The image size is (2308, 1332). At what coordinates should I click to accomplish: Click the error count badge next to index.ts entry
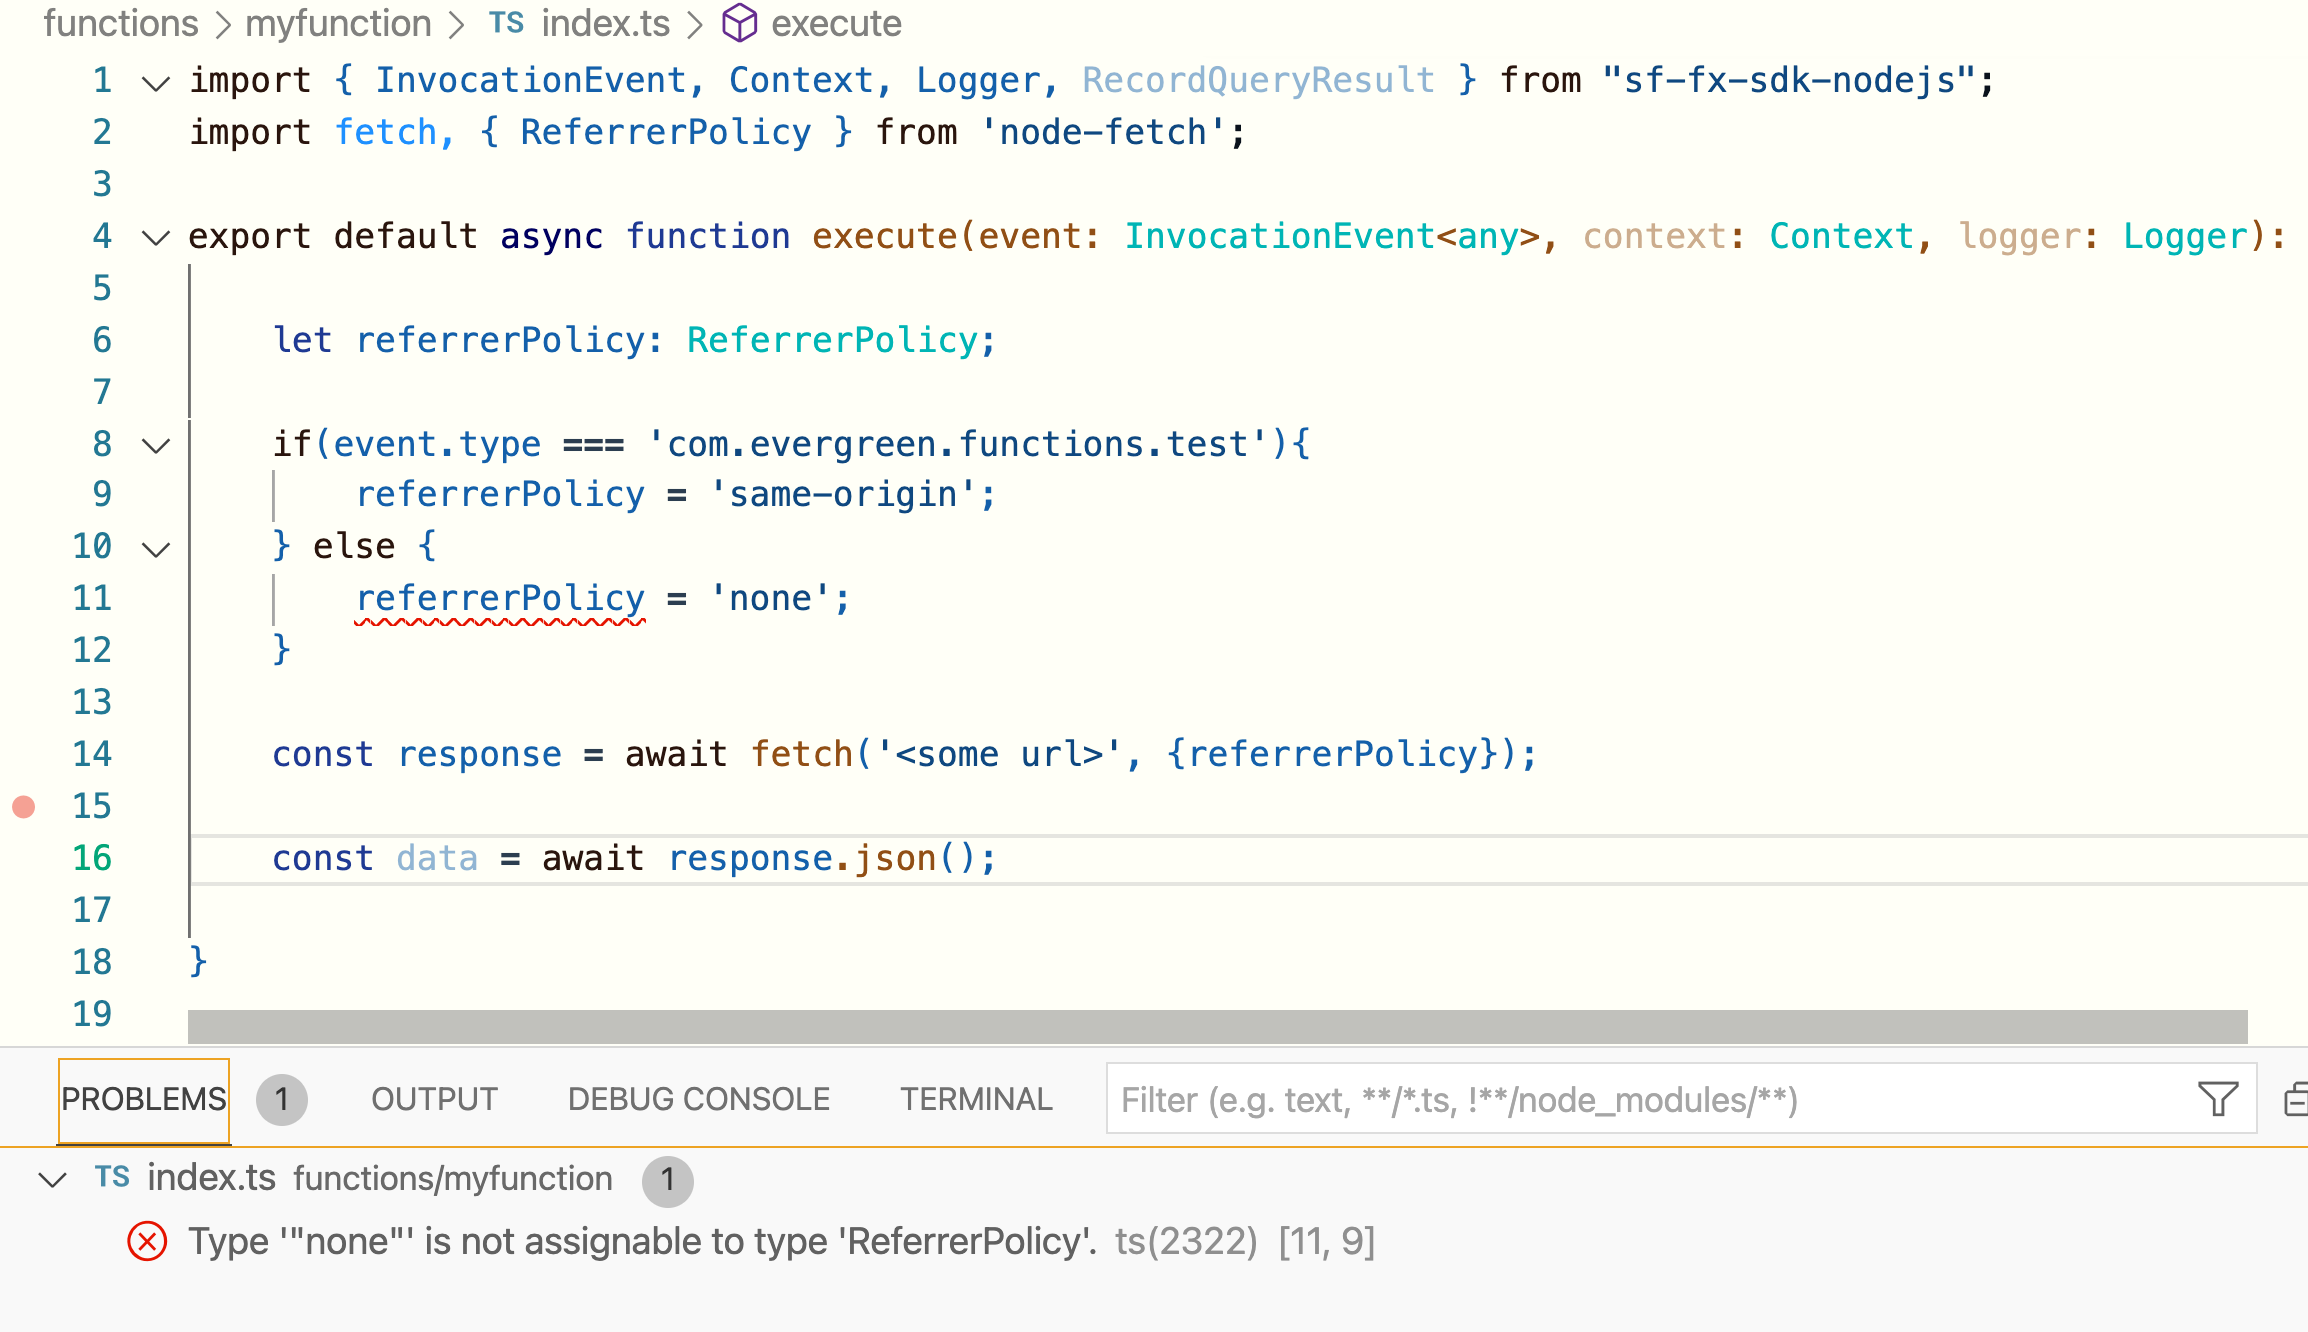667,1181
